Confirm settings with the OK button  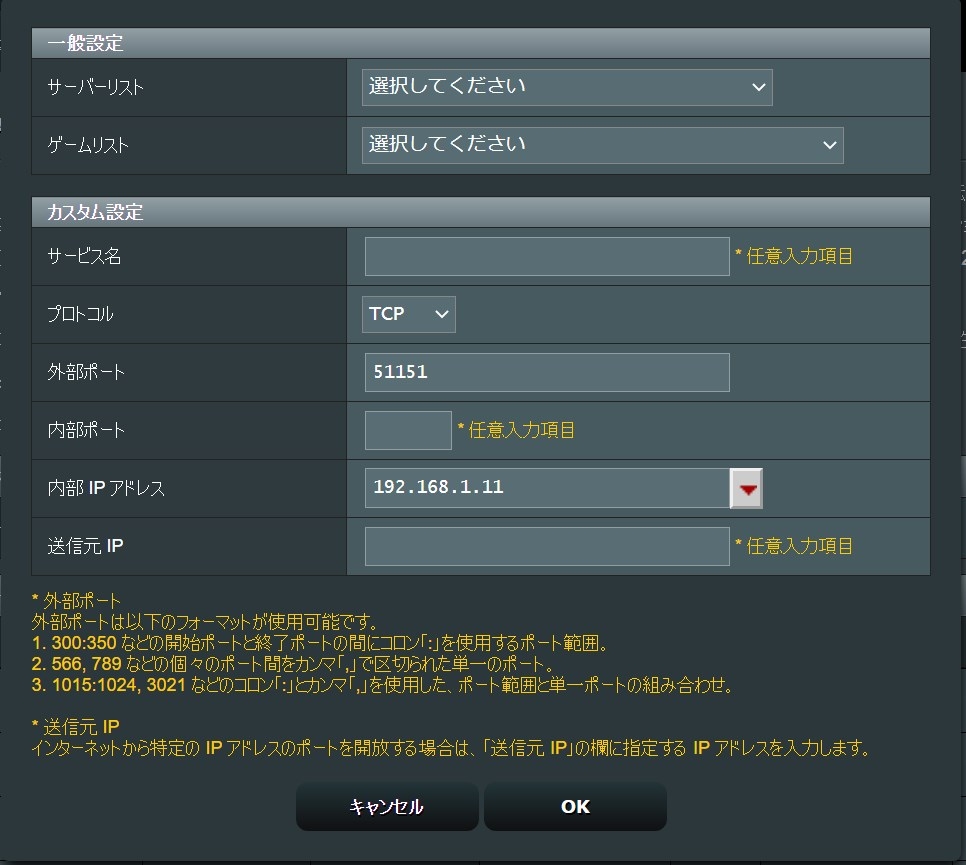click(575, 807)
